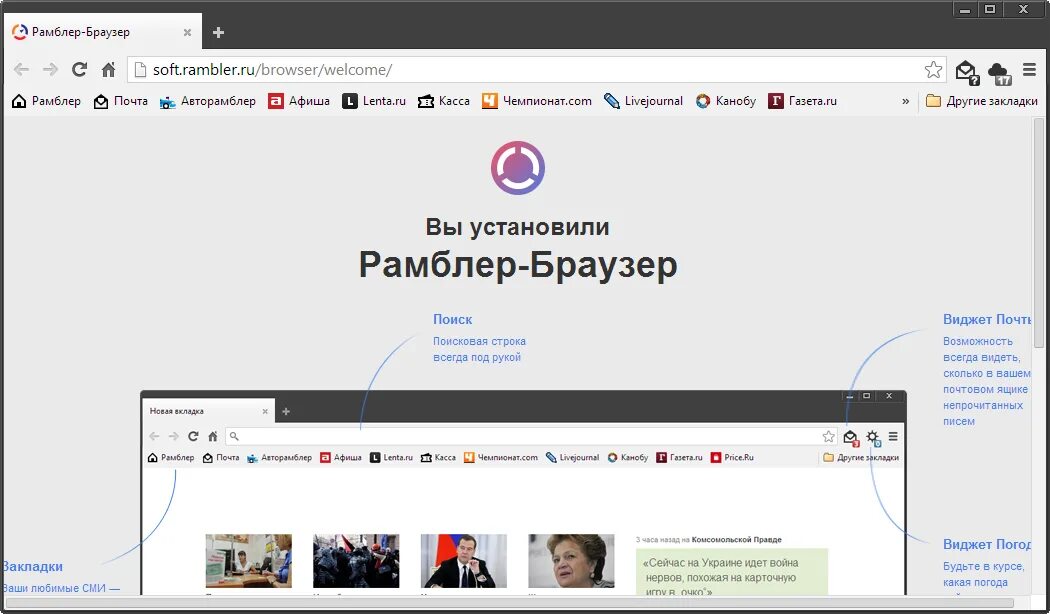The width and height of the screenshot is (1050, 614).
Task: Open the Чемпионат.com bookmark
Action: click(x=537, y=101)
